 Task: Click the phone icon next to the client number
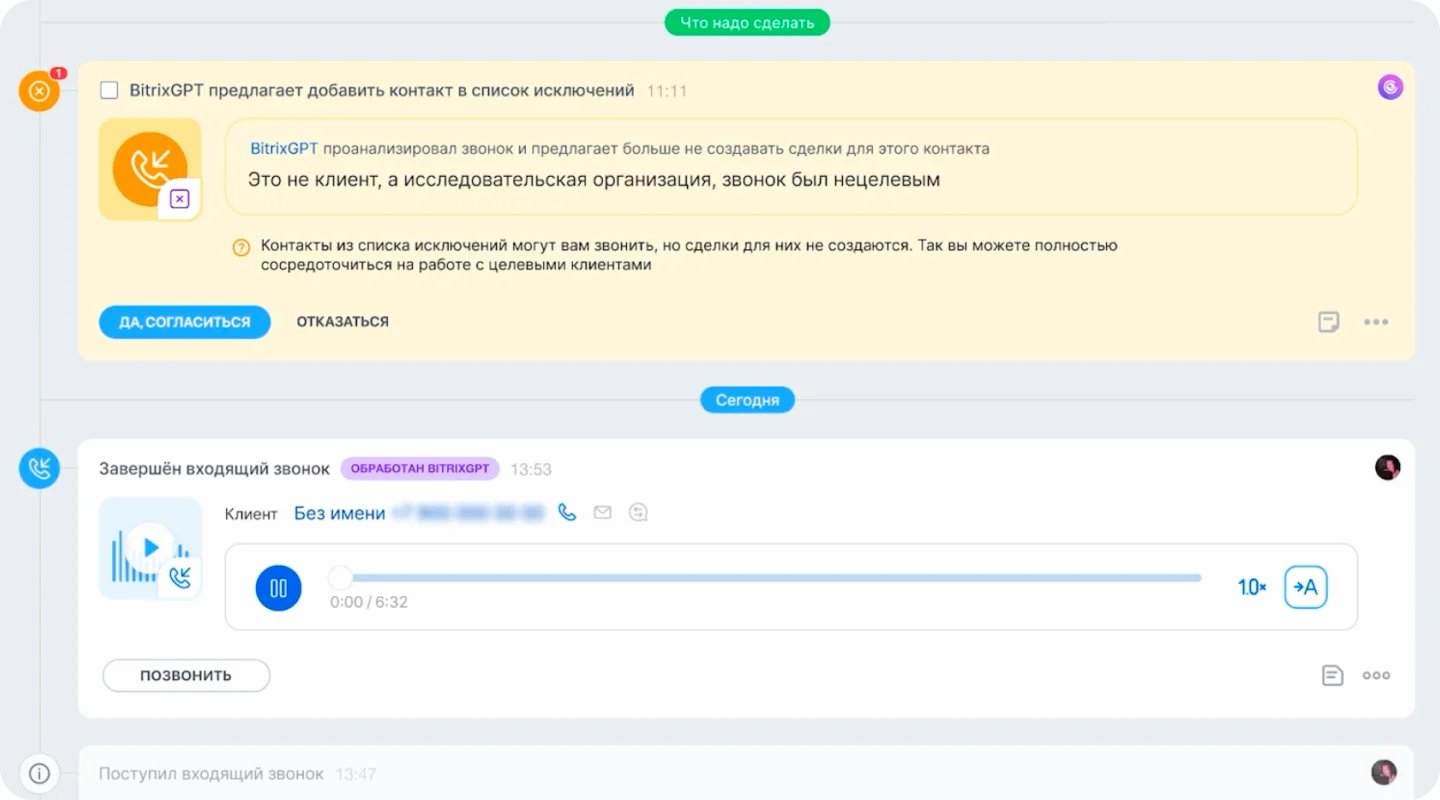coord(567,512)
